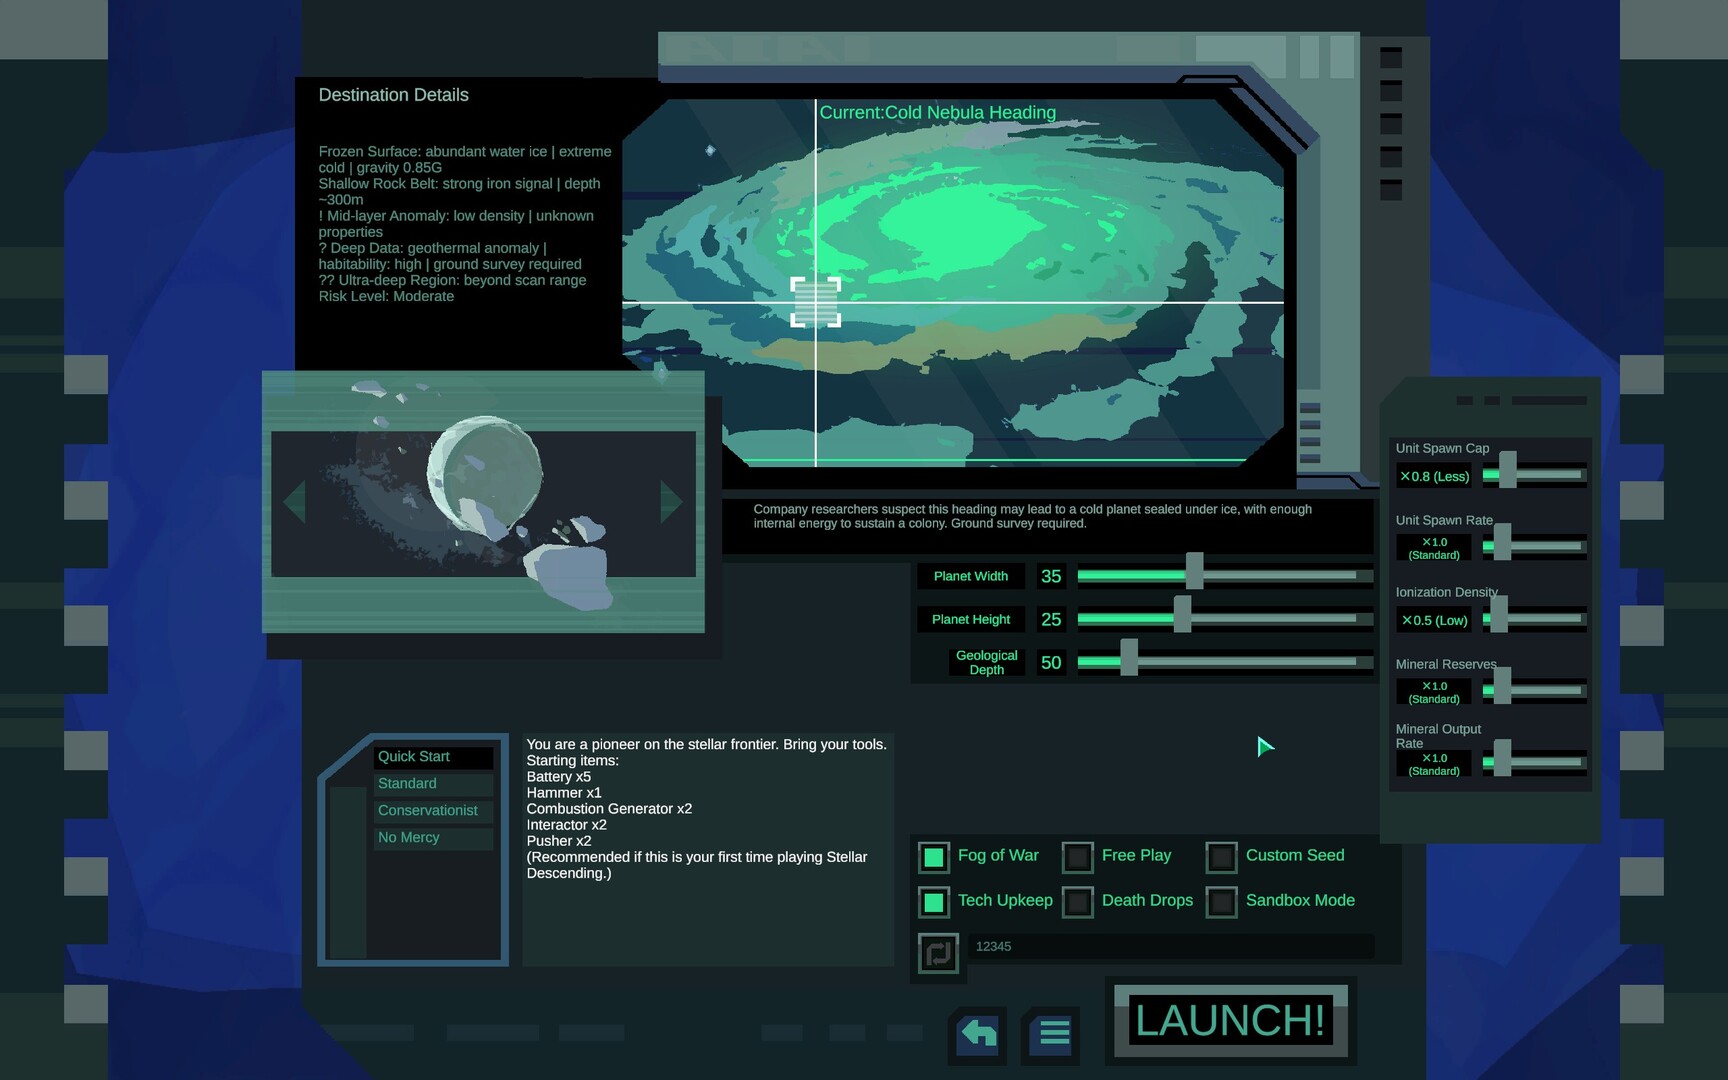The height and width of the screenshot is (1080, 1728).
Task: Enable the Sandbox Mode checkbox
Action: (1222, 902)
